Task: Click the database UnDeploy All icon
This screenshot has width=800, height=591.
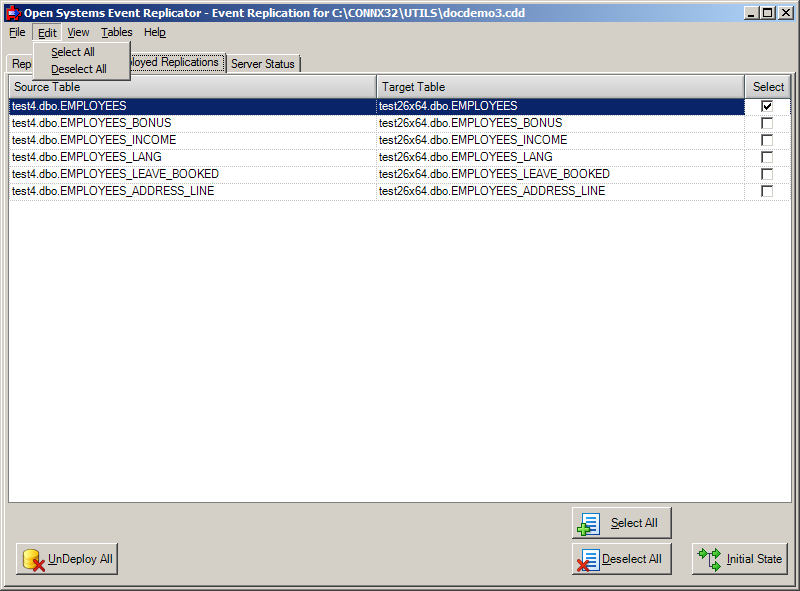Action: pos(31,559)
